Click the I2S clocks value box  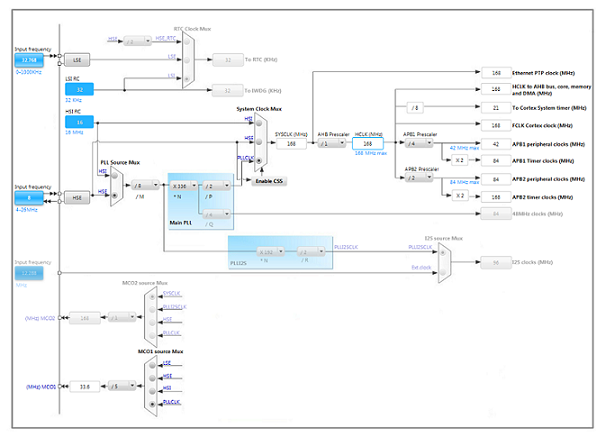point(496,262)
